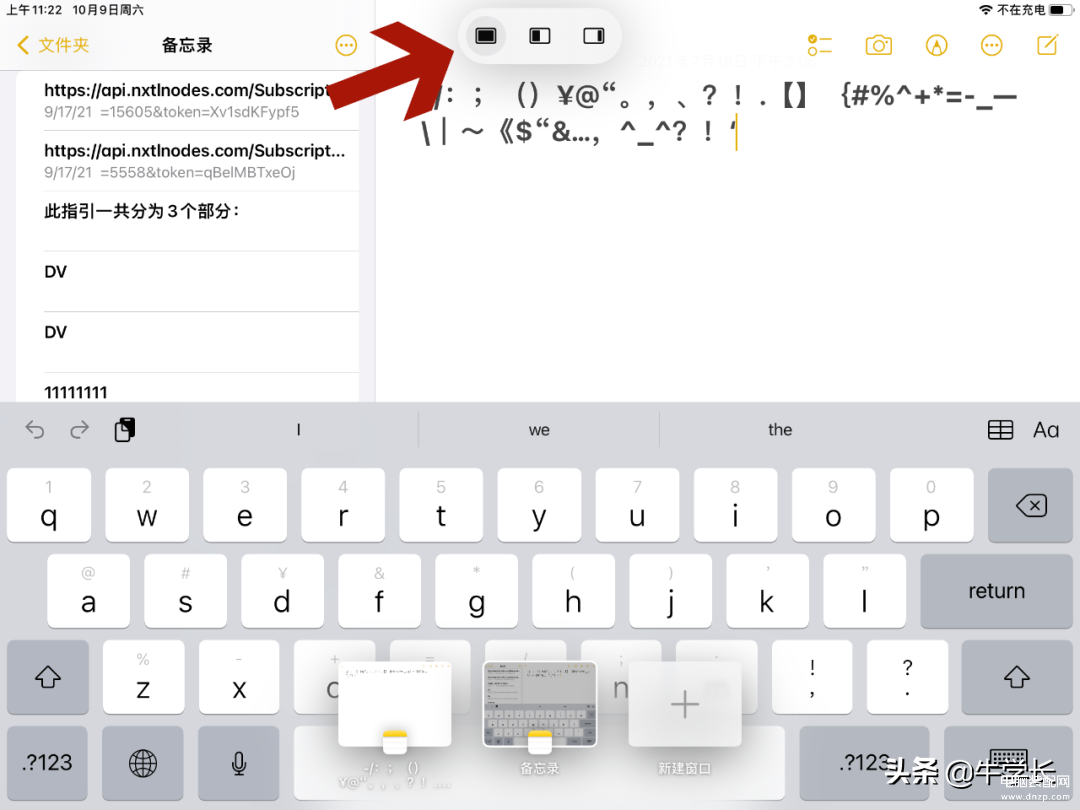Tap the t key
Image resolution: width=1080 pixels, height=810 pixels.
coord(441,505)
